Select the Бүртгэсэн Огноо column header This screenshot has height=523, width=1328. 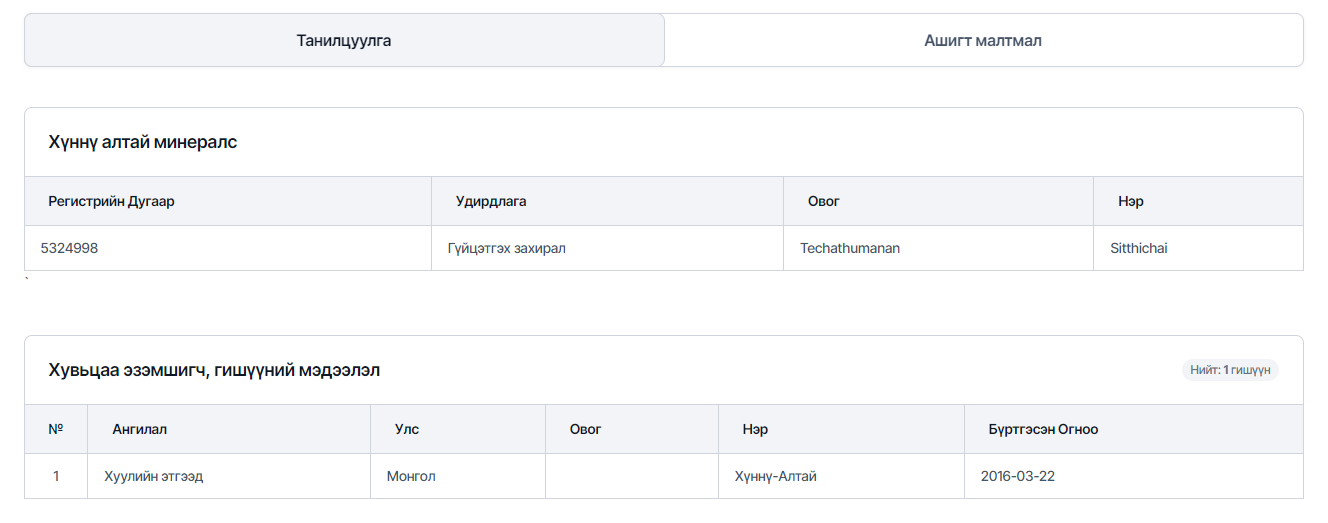(1133, 429)
